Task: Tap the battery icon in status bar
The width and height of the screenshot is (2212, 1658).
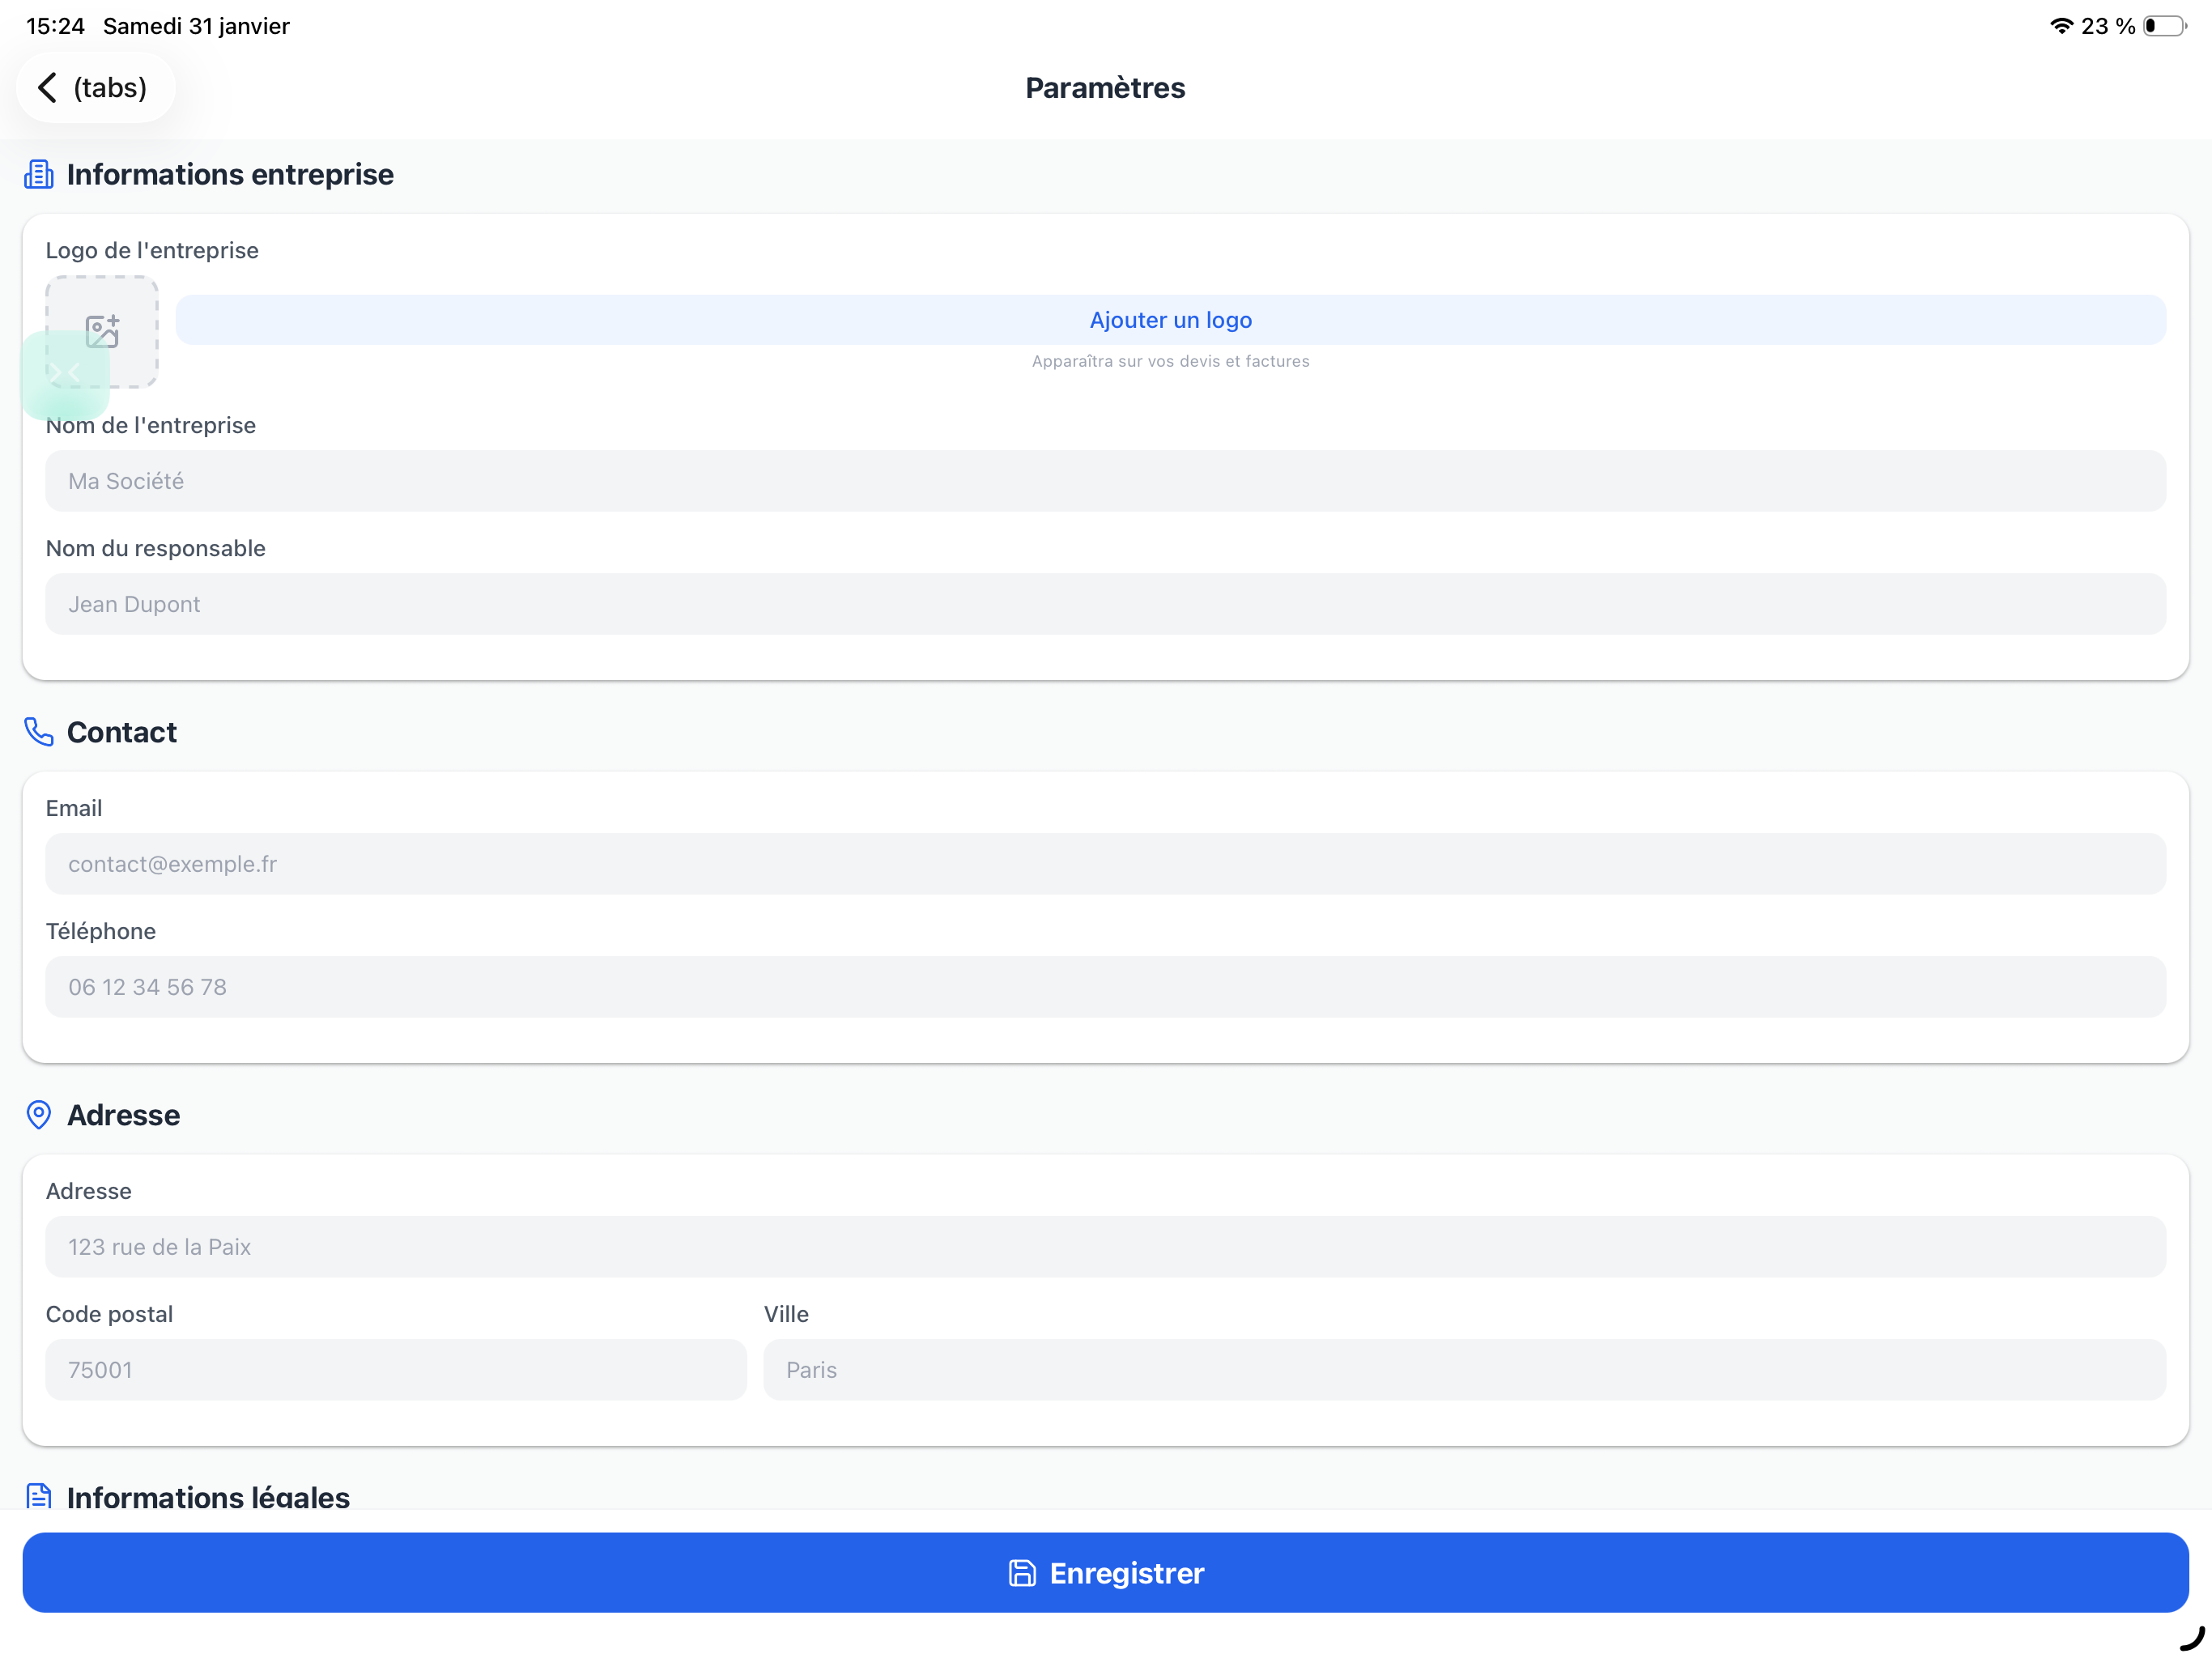Action: (2165, 26)
